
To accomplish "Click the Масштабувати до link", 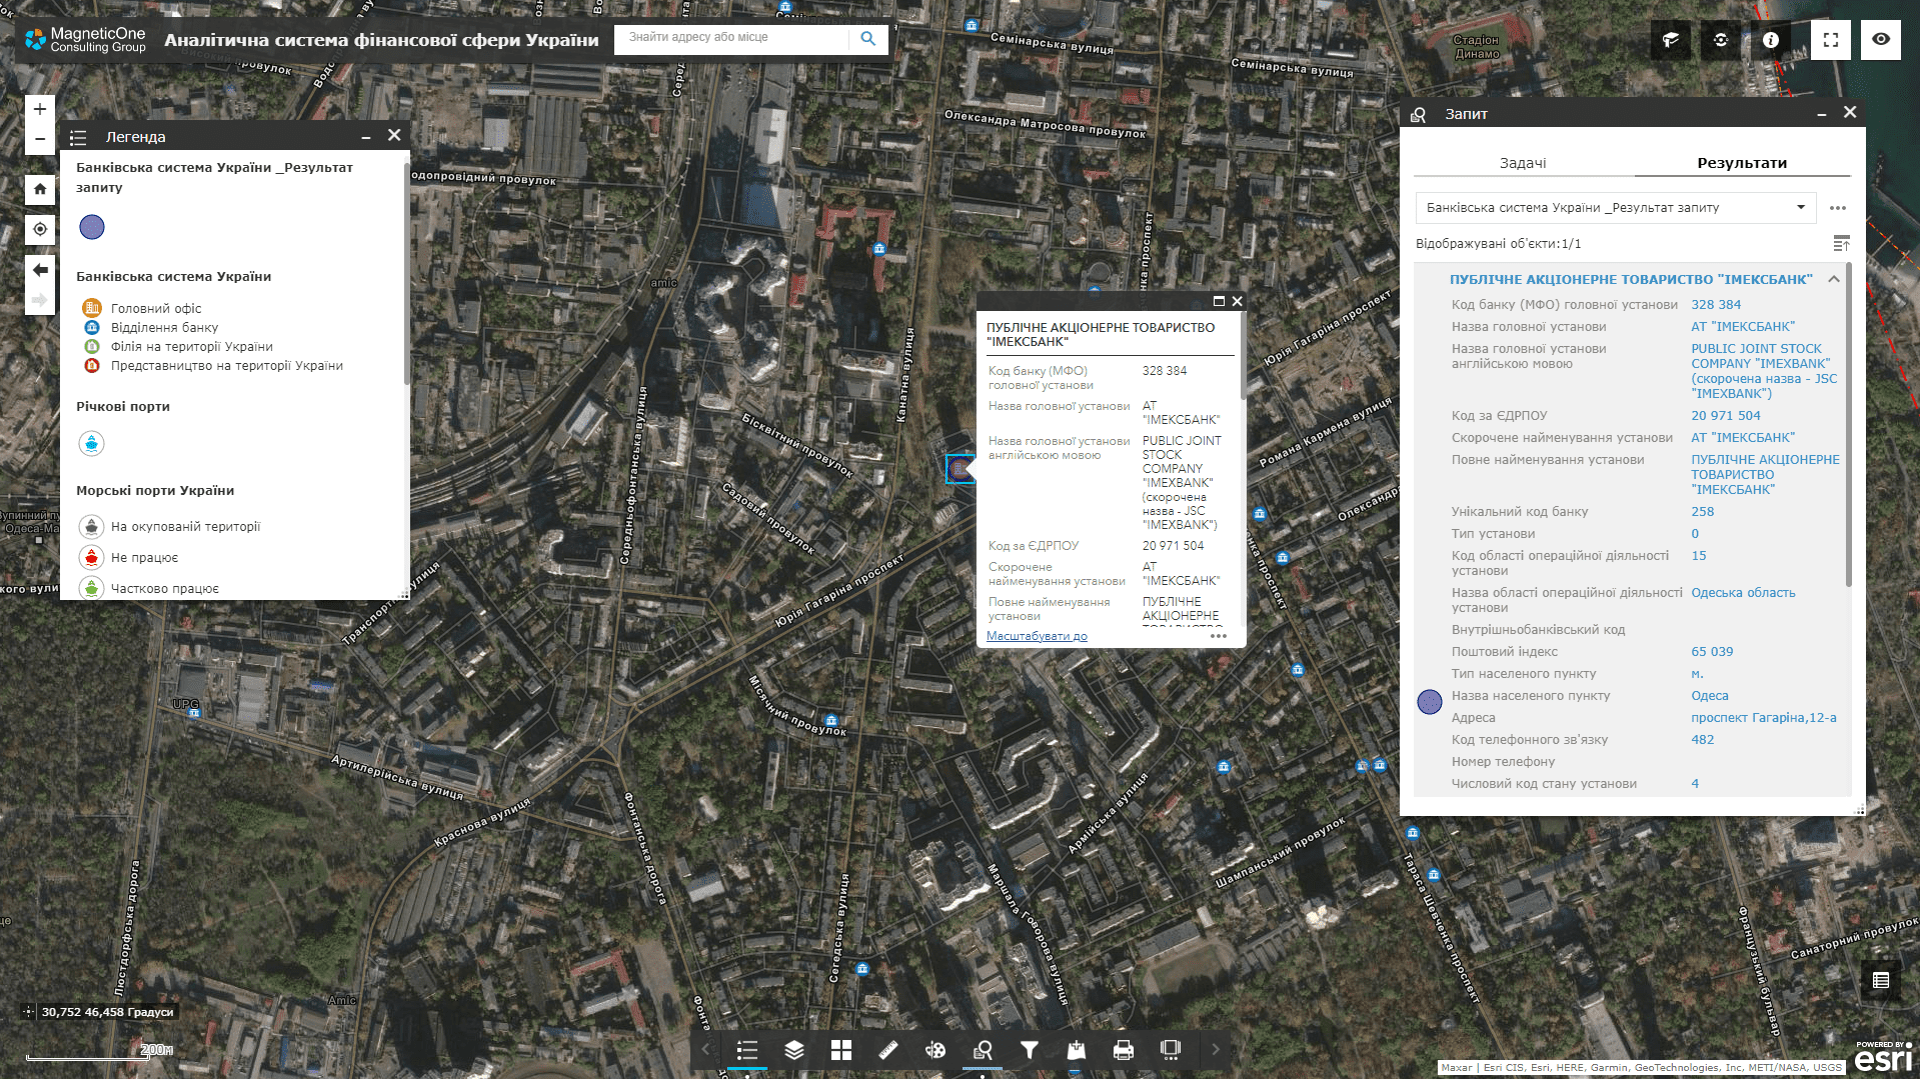I will tap(1037, 636).
